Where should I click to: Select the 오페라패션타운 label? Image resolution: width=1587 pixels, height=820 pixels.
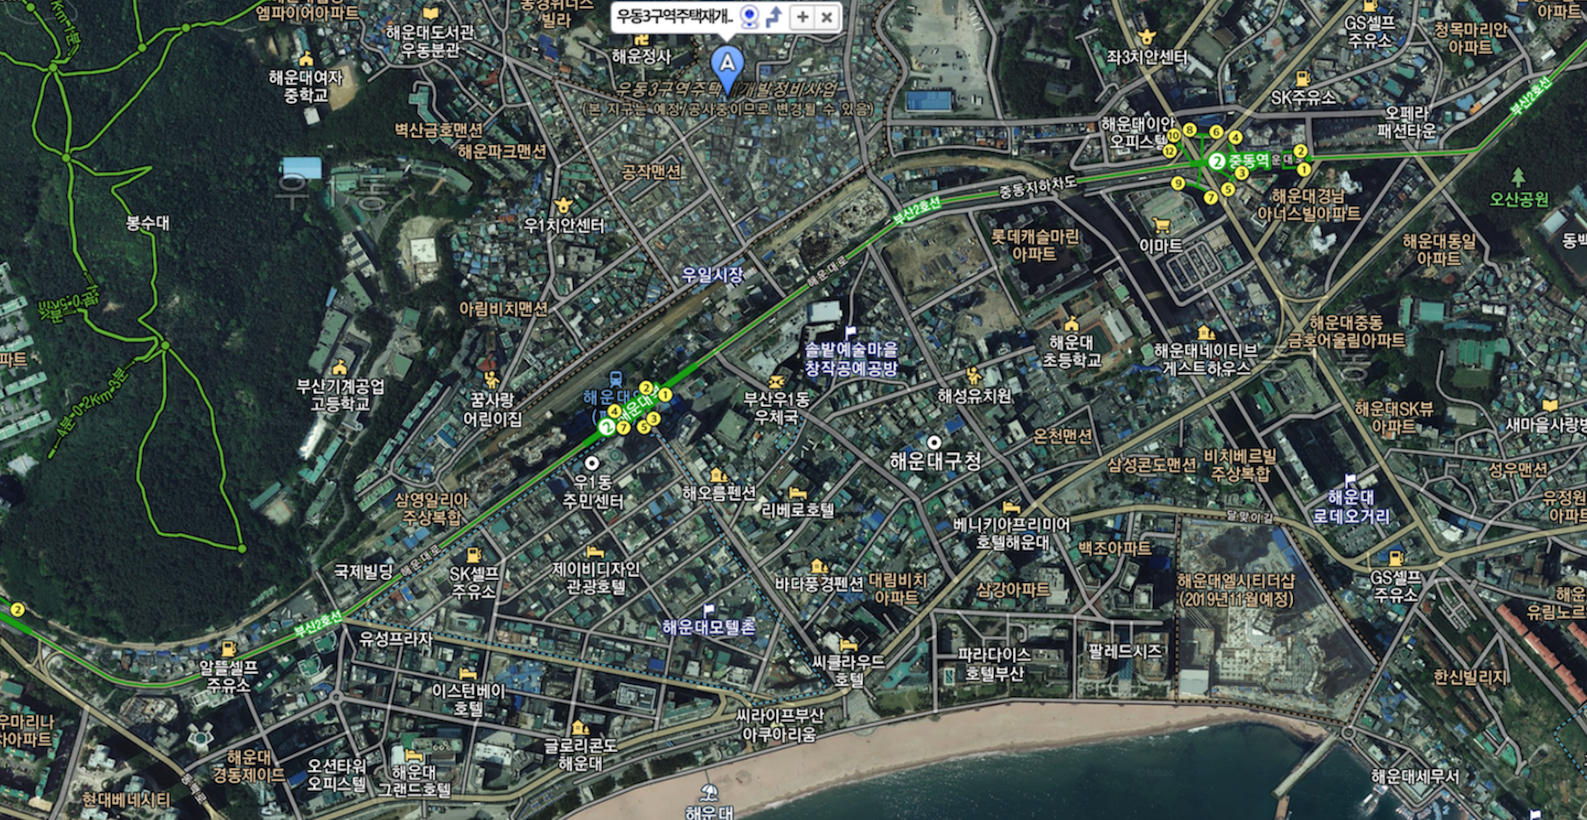click(1406, 122)
